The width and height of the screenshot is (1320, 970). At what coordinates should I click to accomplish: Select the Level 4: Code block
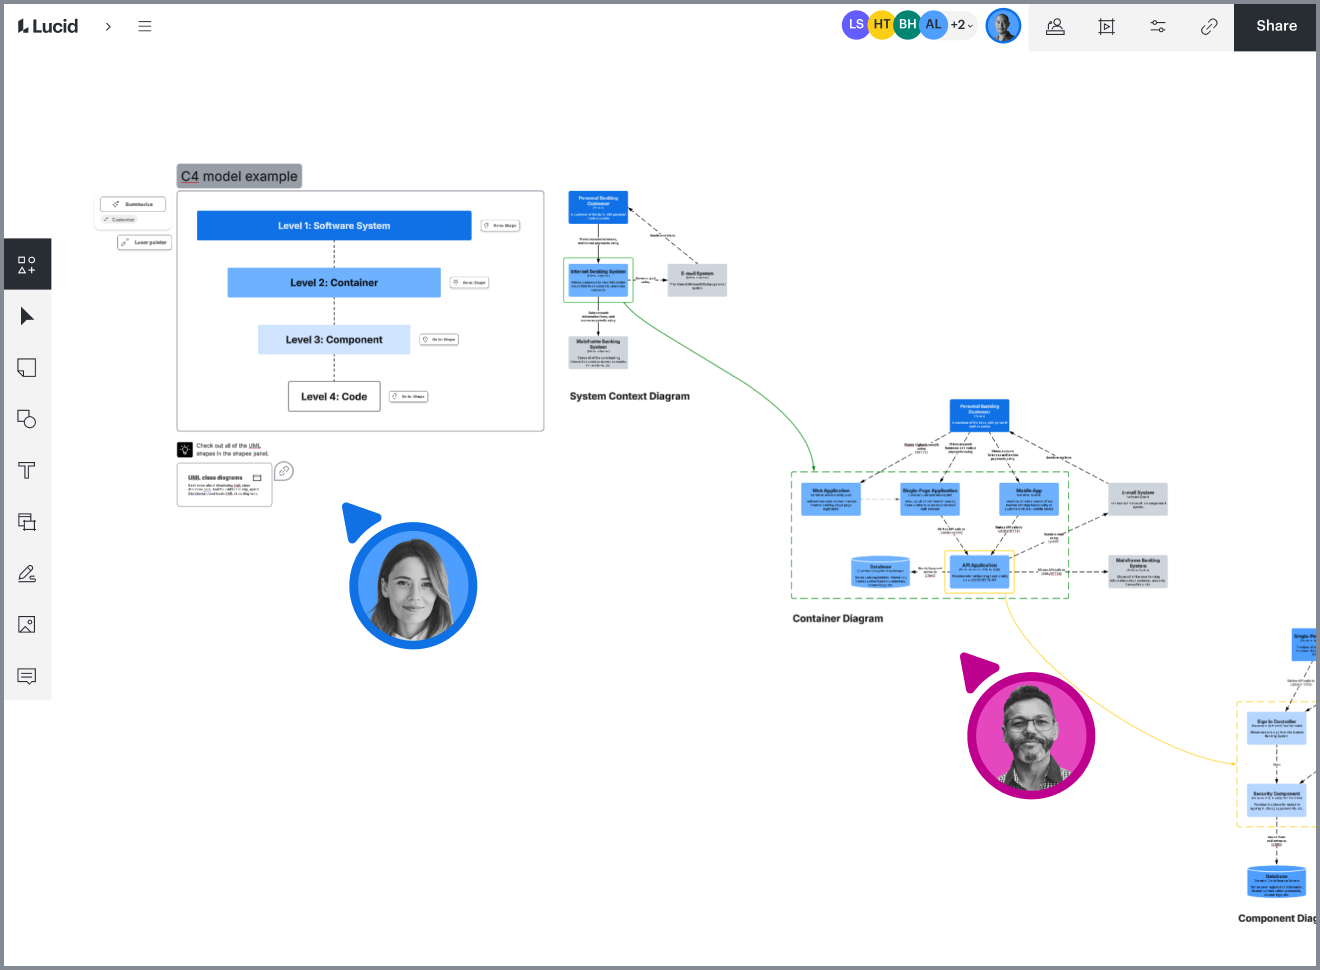(x=334, y=397)
